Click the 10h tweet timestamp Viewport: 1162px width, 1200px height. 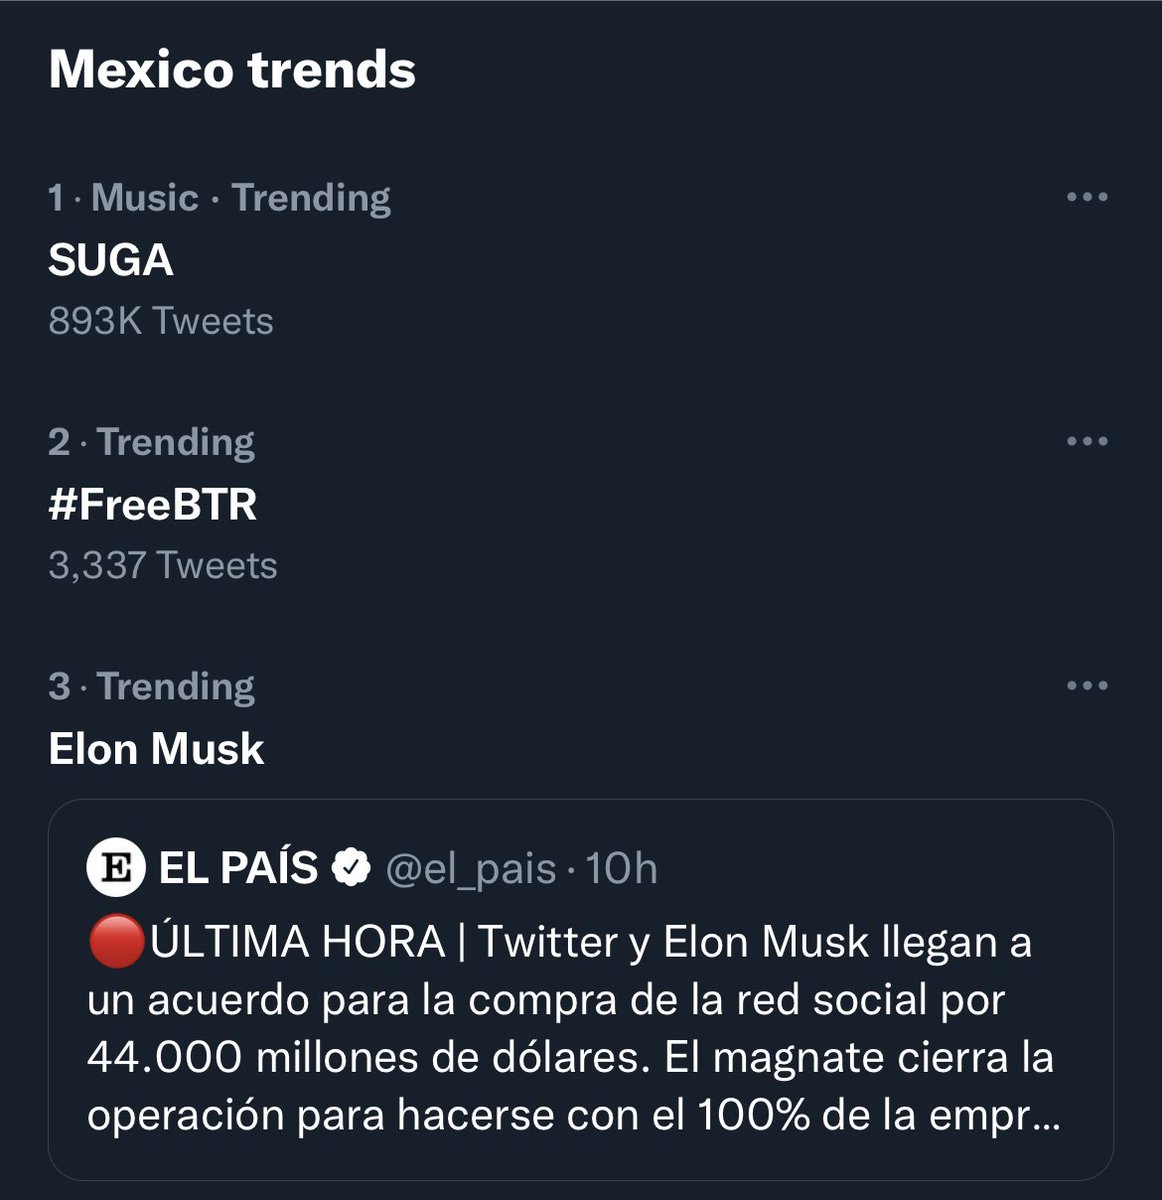621,868
